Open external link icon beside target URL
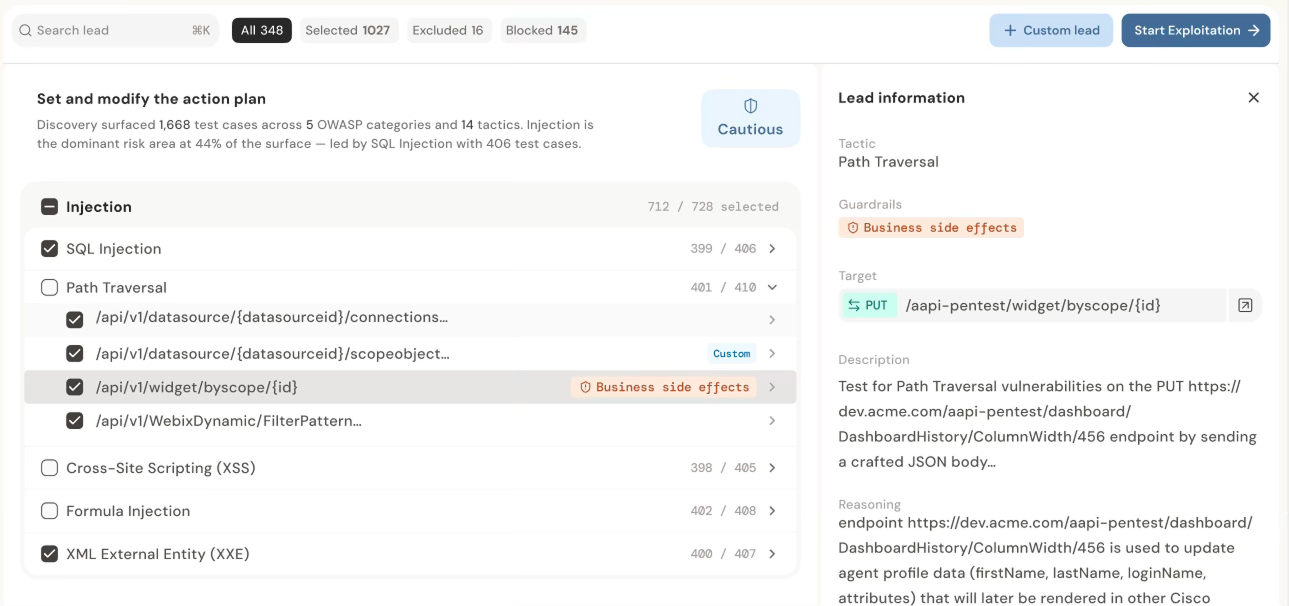 (1245, 305)
